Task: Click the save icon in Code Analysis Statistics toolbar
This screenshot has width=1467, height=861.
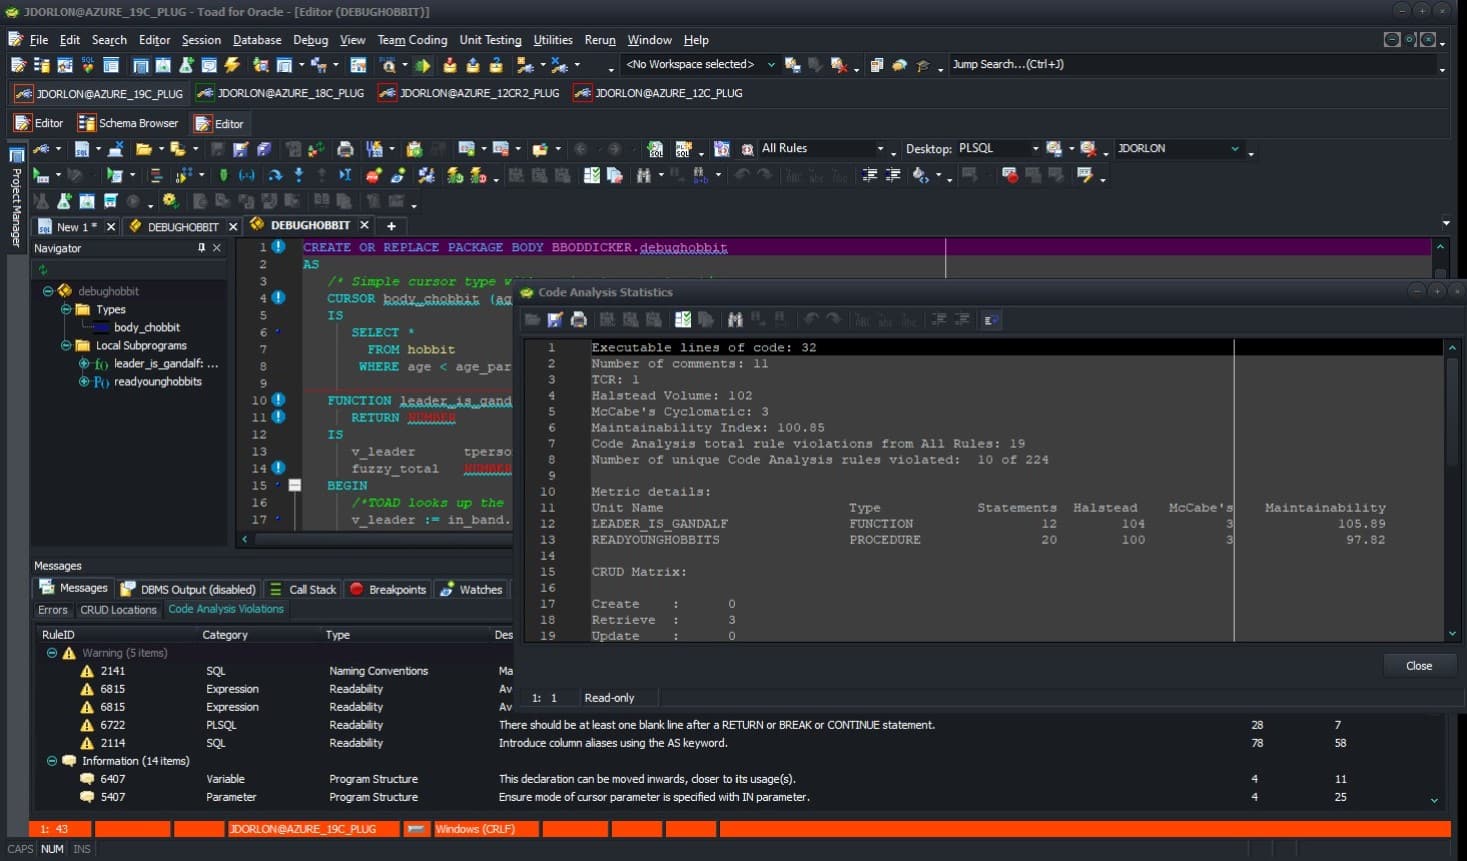Action: 555,320
